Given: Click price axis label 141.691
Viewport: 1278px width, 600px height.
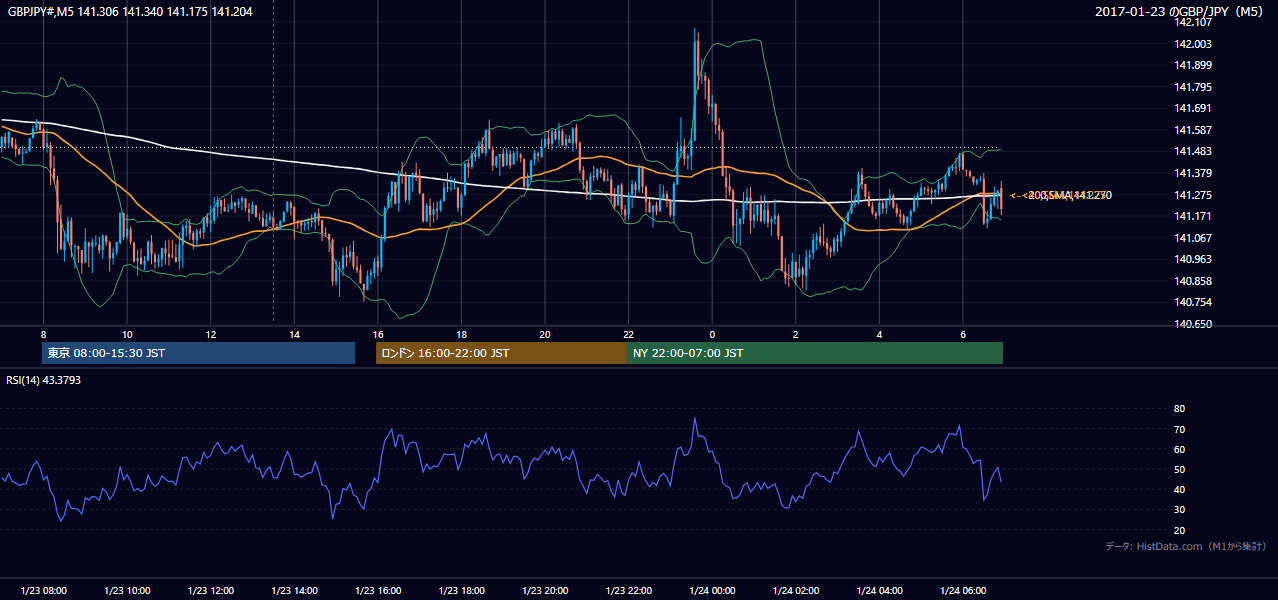Looking at the screenshot, I should [1194, 108].
